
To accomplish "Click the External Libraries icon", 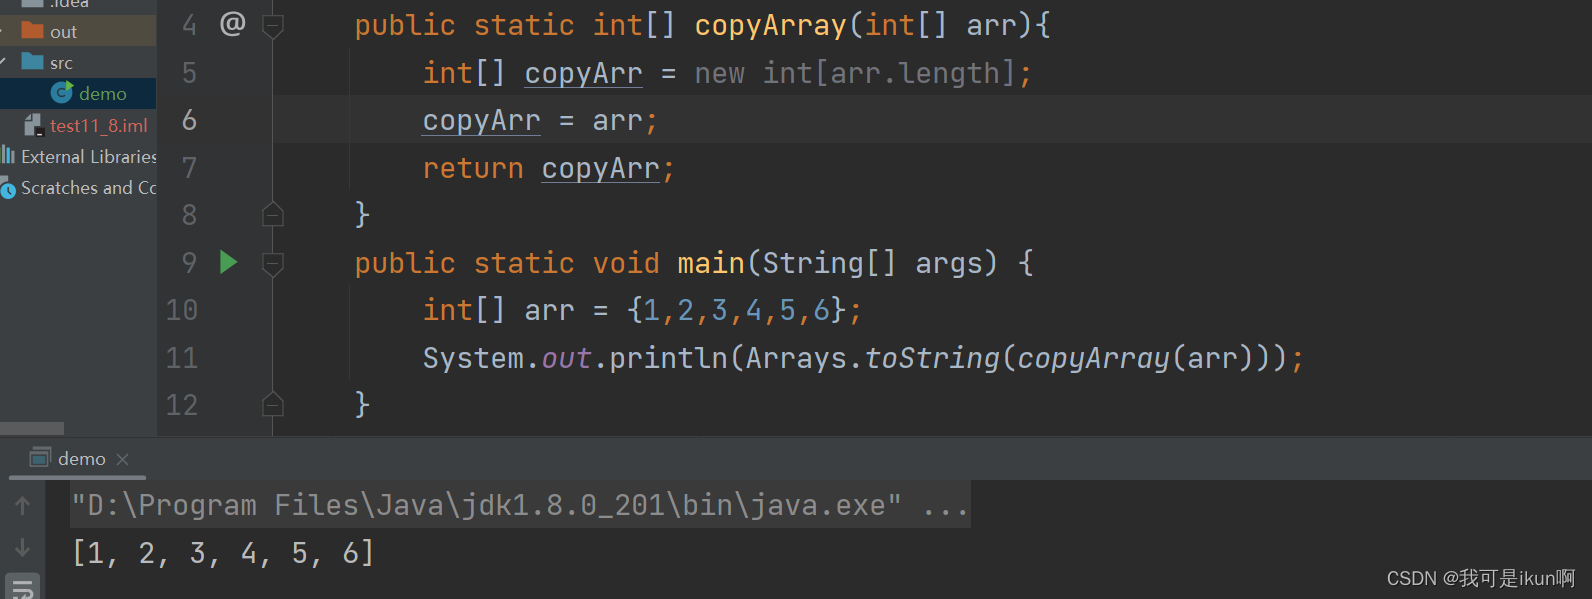I will [x=8, y=155].
